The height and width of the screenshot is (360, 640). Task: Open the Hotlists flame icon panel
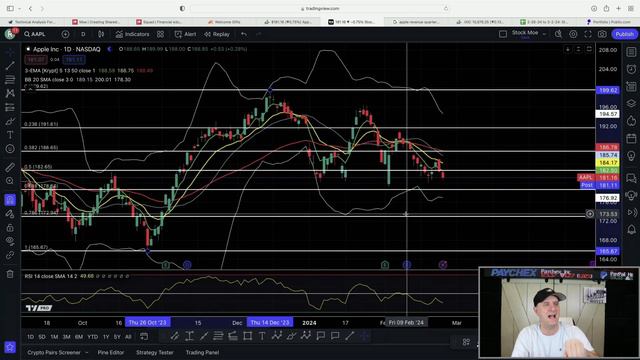click(631, 121)
